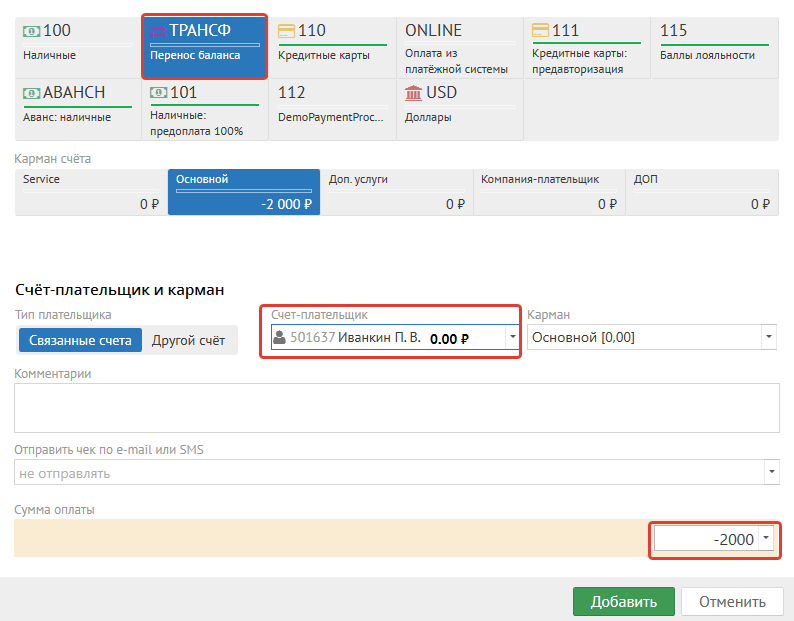Click the person icon in Счет-плательщик field
The height and width of the screenshot is (621, 794).
tap(279, 337)
